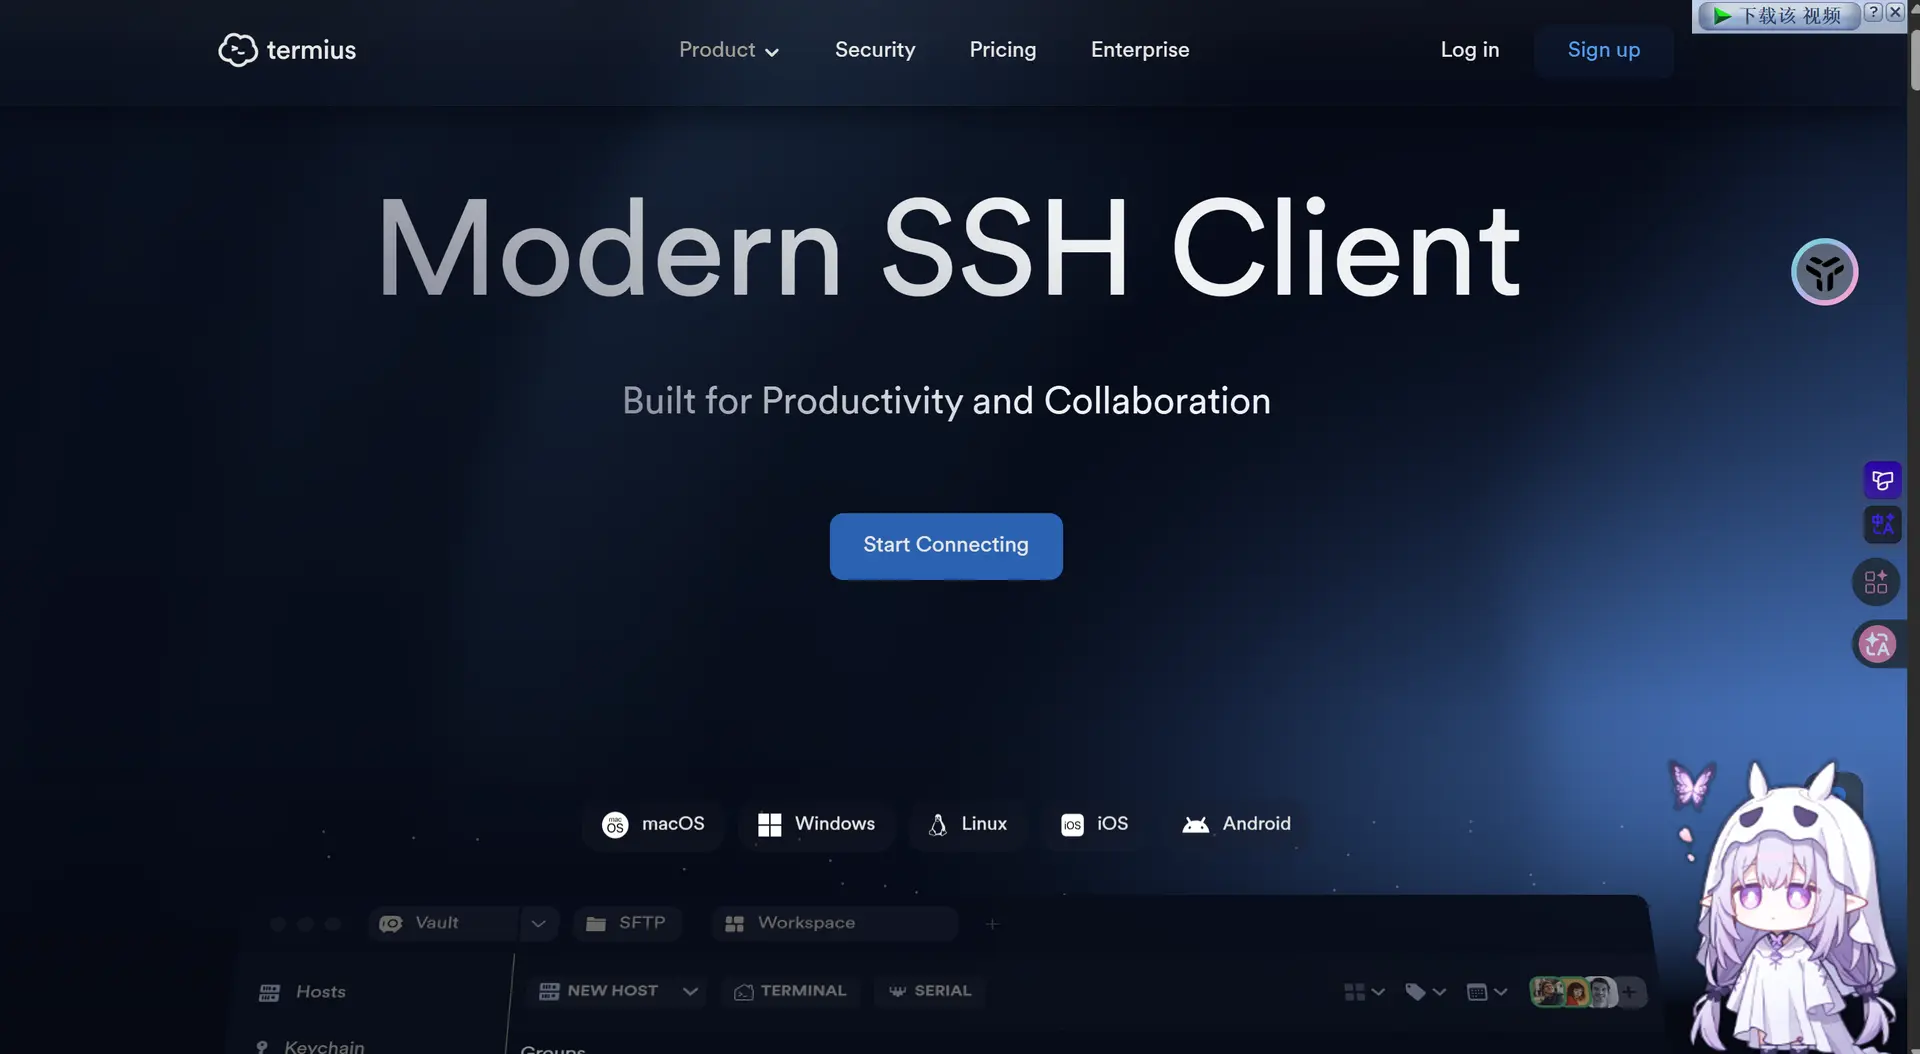Click the question mark help icon
This screenshot has width=1920, height=1054.
[1873, 12]
